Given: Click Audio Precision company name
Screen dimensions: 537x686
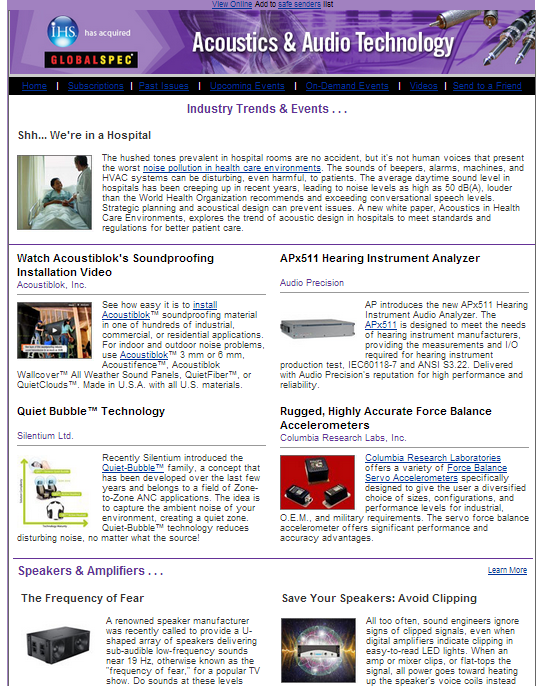Looking at the screenshot, I should [312, 283].
